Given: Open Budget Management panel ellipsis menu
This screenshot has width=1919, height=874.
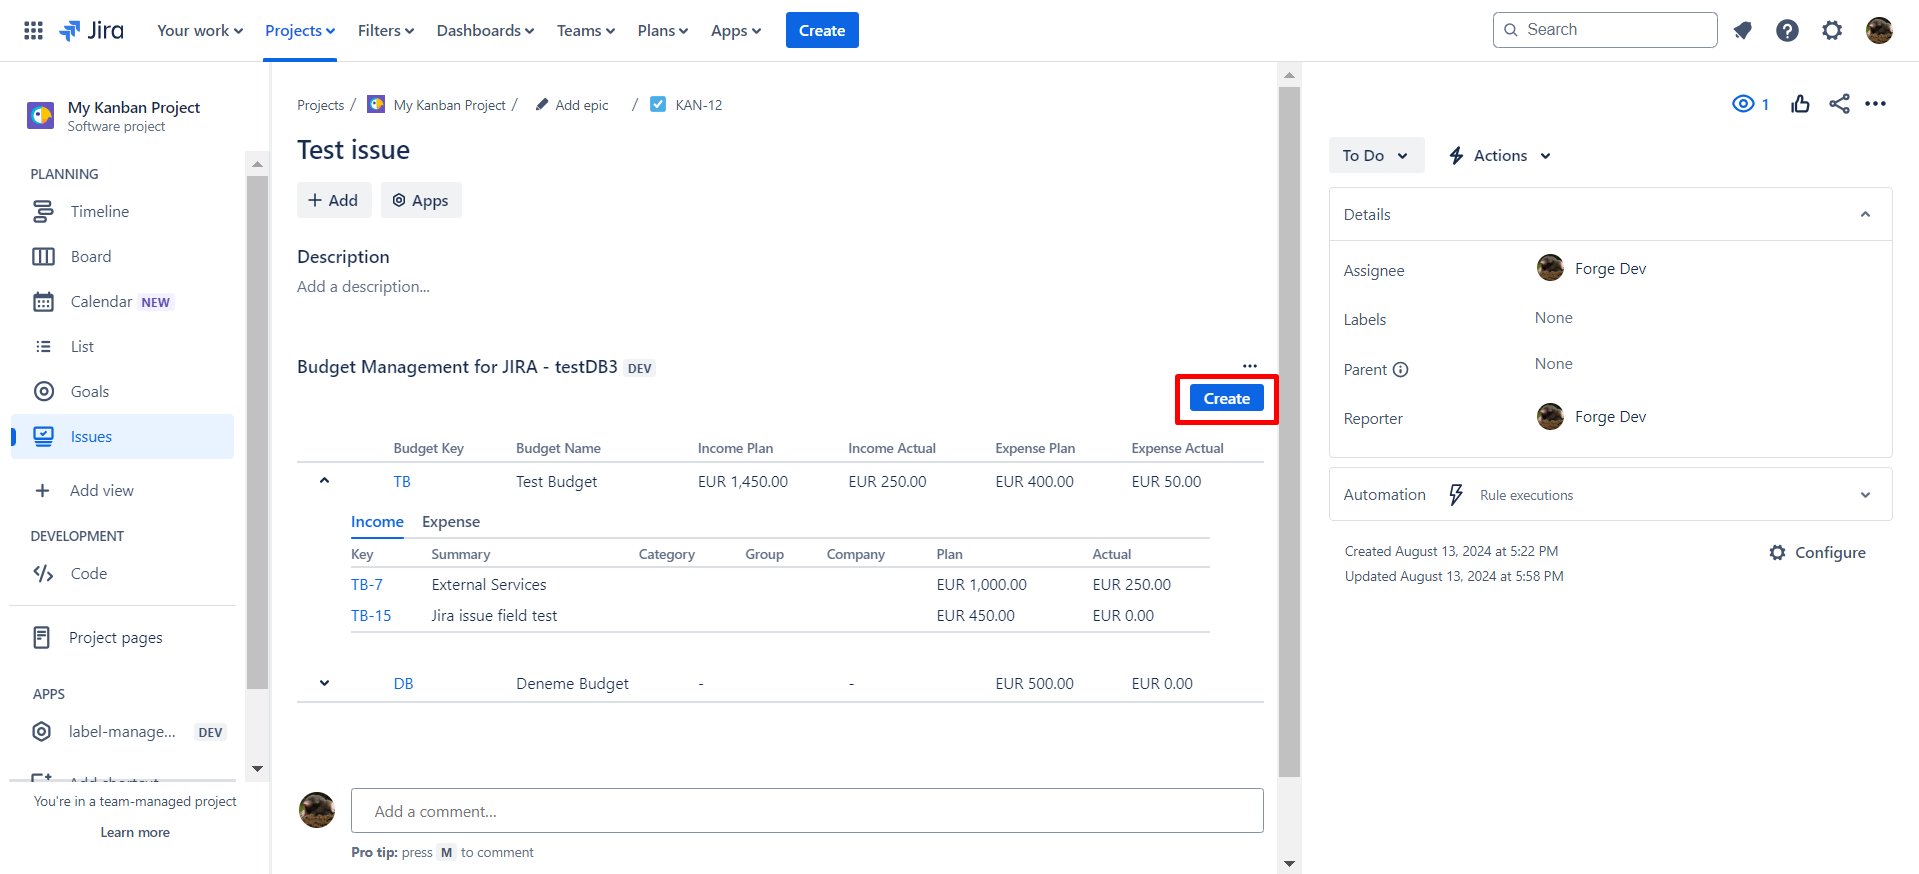Looking at the screenshot, I should click(x=1250, y=366).
